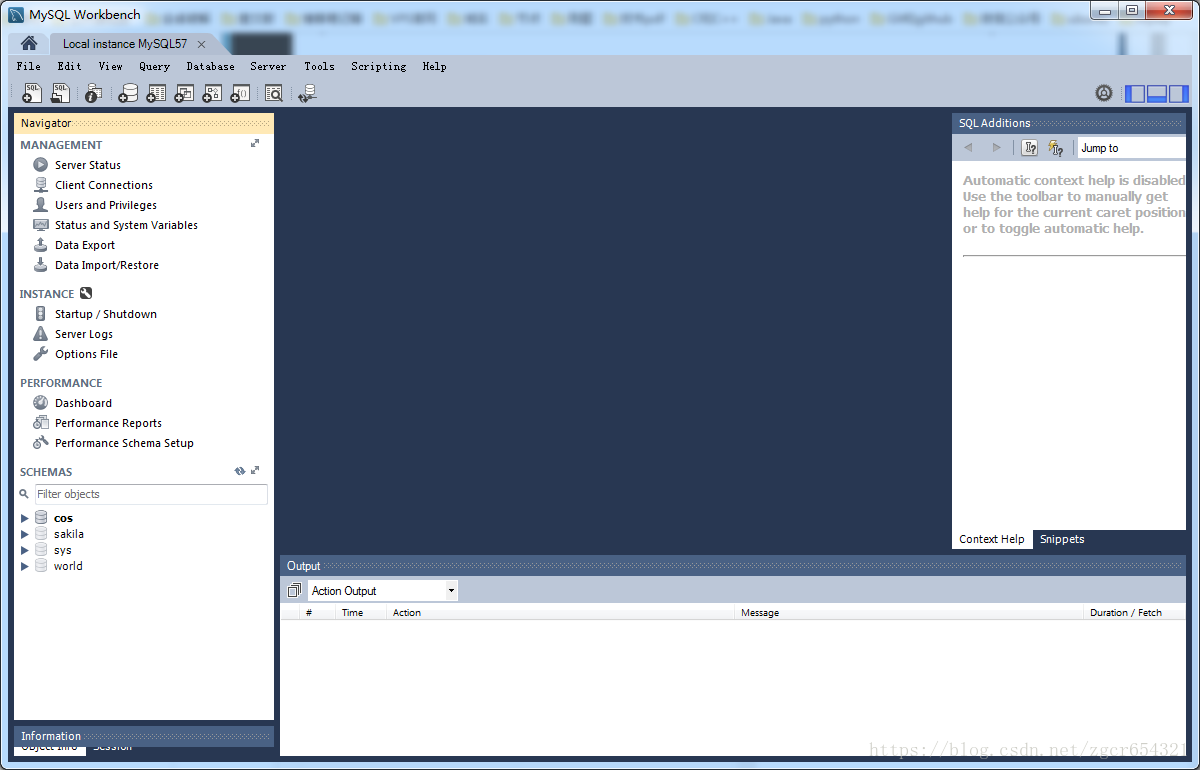1200x770 pixels.
Task: Open the View menu
Action: coord(111,66)
